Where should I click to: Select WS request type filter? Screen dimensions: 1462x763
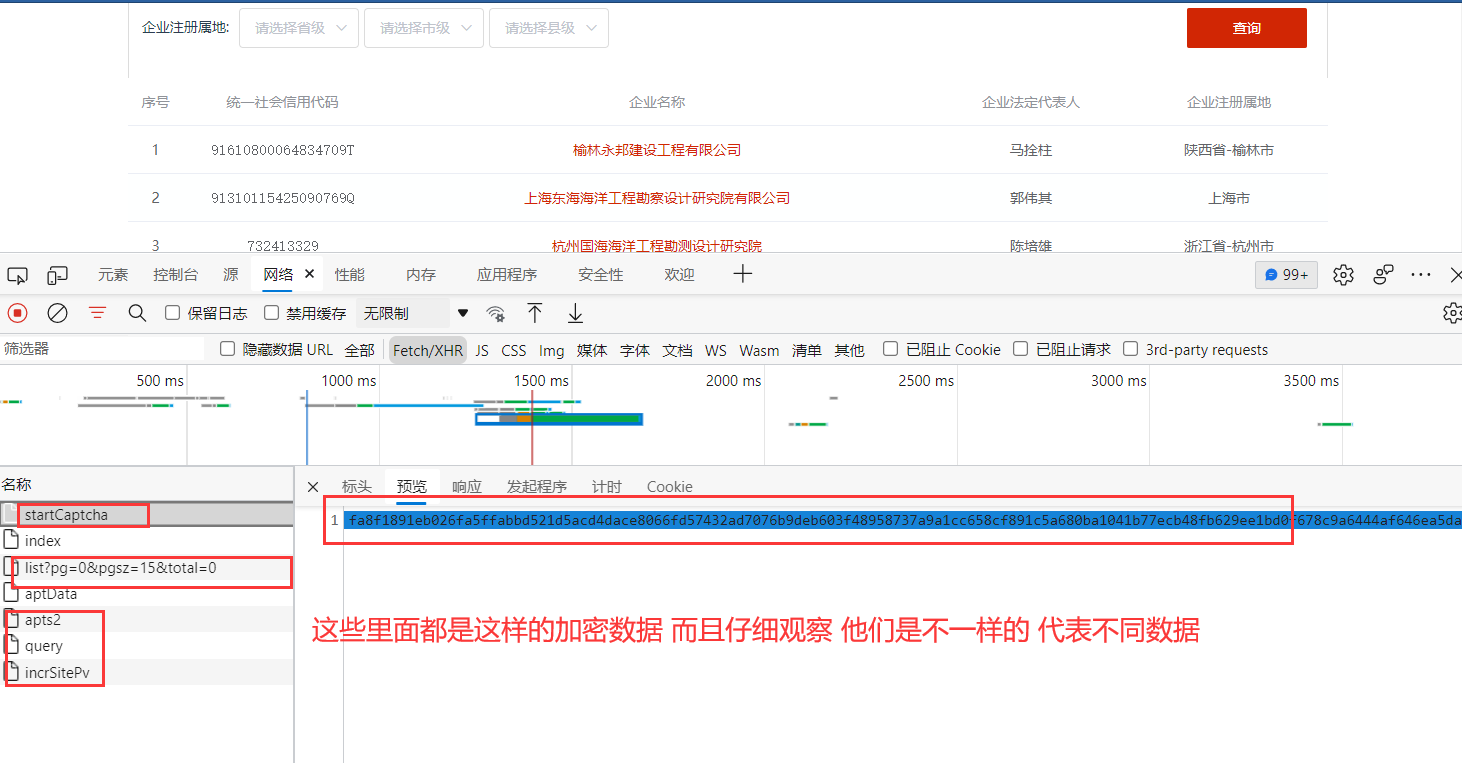[716, 350]
